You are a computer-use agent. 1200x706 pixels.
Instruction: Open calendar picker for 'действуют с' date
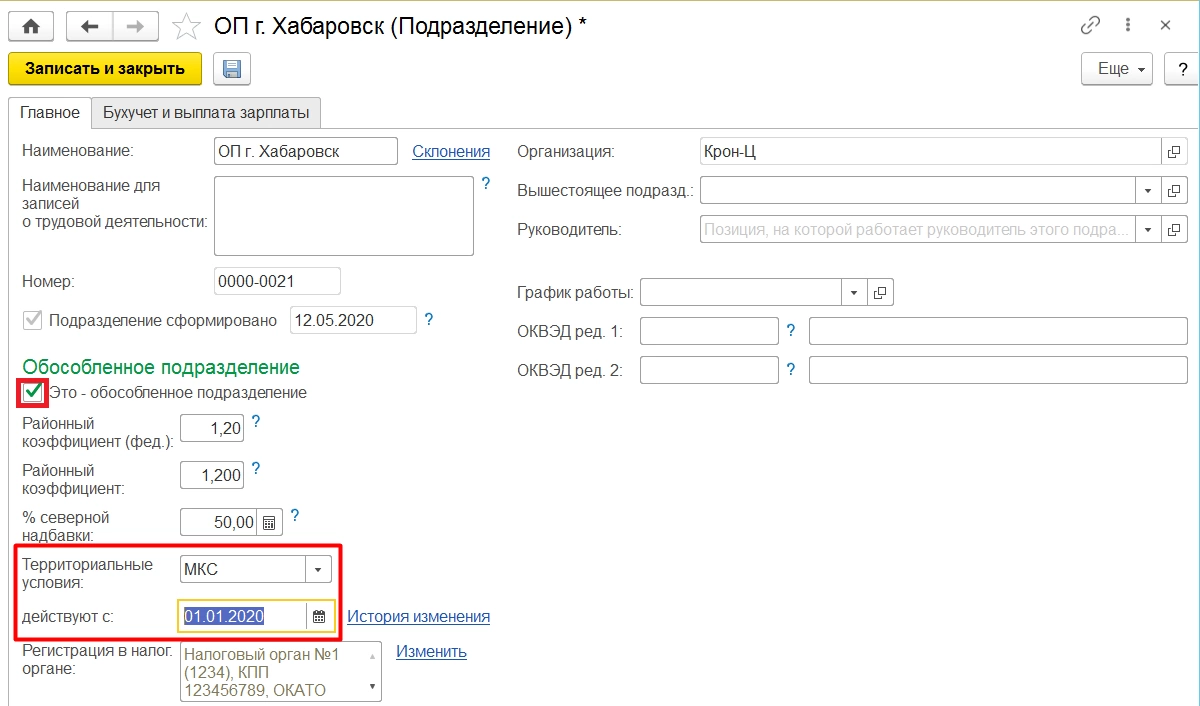point(319,617)
